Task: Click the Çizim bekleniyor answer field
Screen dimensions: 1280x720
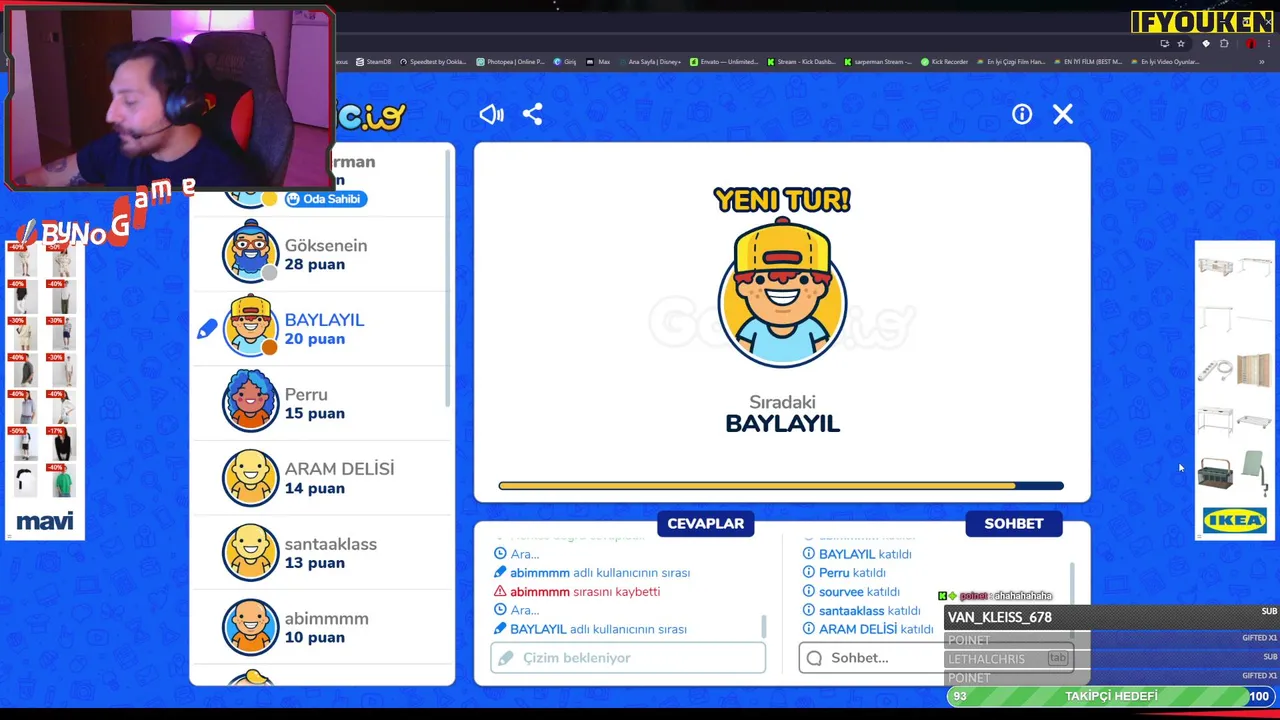Action: (x=628, y=658)
